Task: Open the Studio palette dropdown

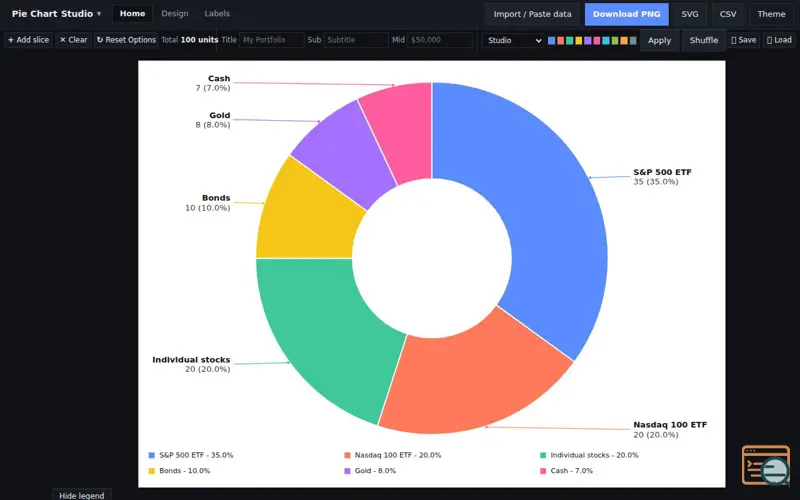Action: point(513,40)
